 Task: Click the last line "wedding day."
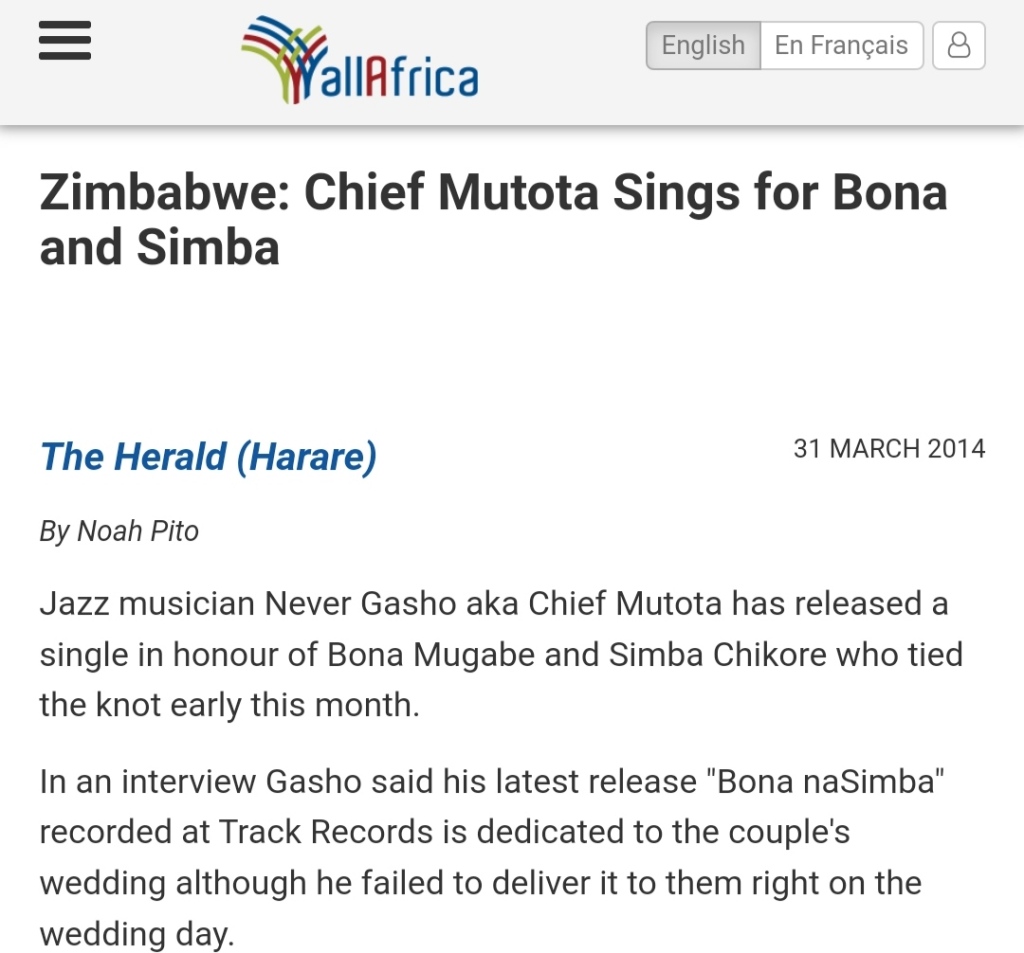136,934
